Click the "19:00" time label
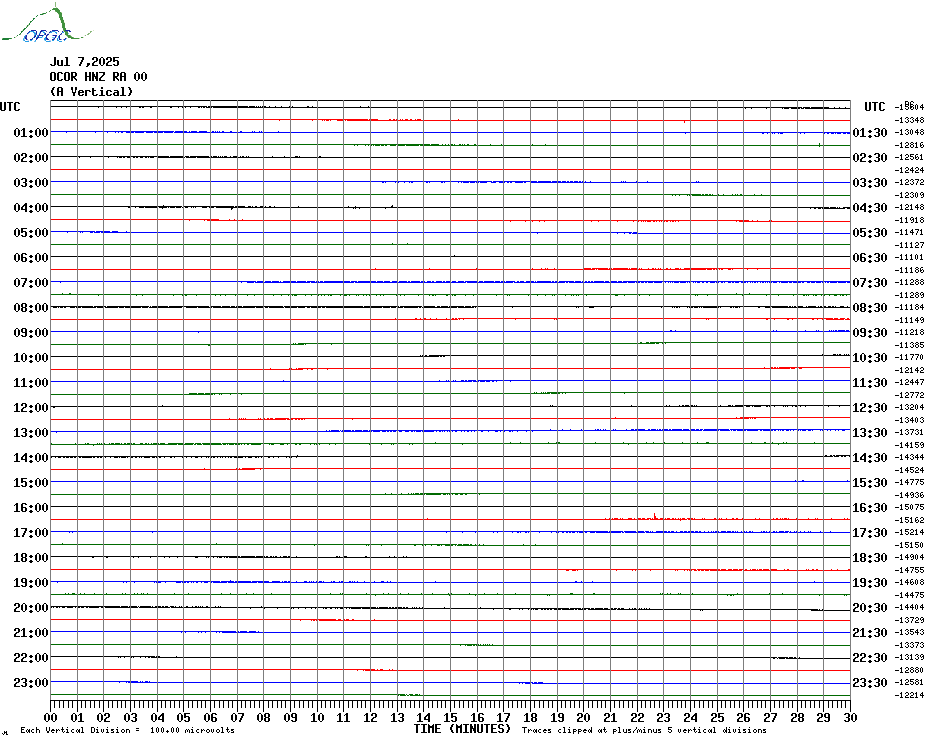Screen dimensions: 930x744 pos(31,583)
